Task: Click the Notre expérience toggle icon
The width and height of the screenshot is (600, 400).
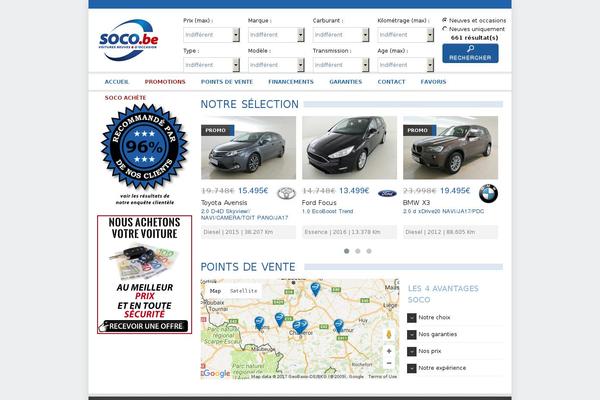Action: (412, 368)
